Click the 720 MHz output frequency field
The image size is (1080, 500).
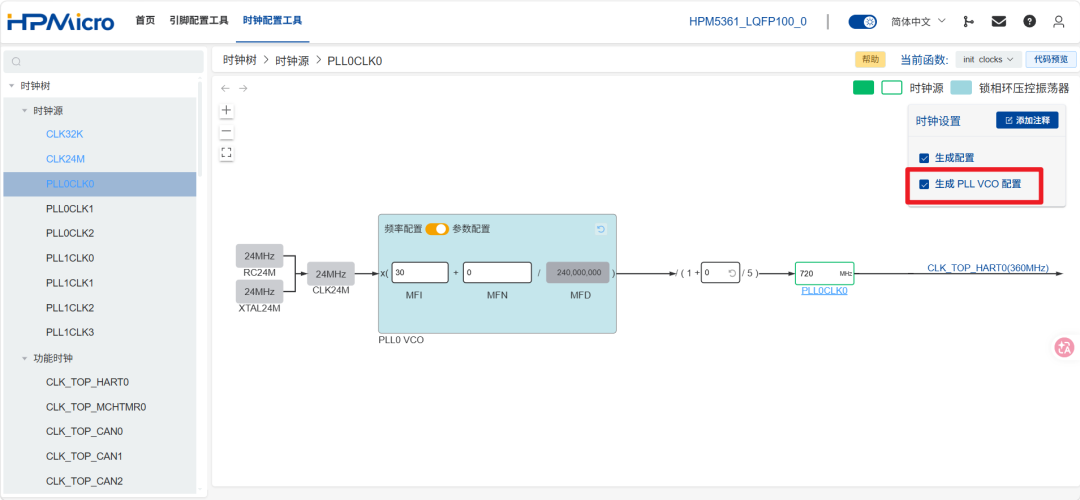[824, 273]
